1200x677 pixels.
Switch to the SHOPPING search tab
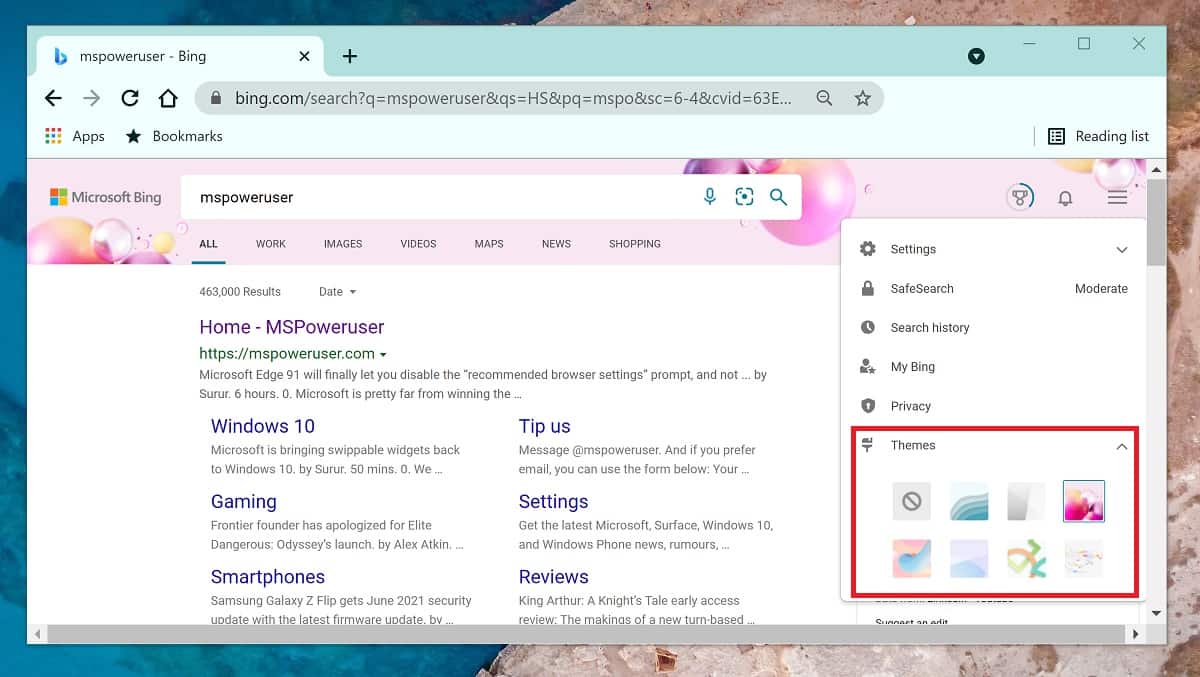click(x=635, y=244)
